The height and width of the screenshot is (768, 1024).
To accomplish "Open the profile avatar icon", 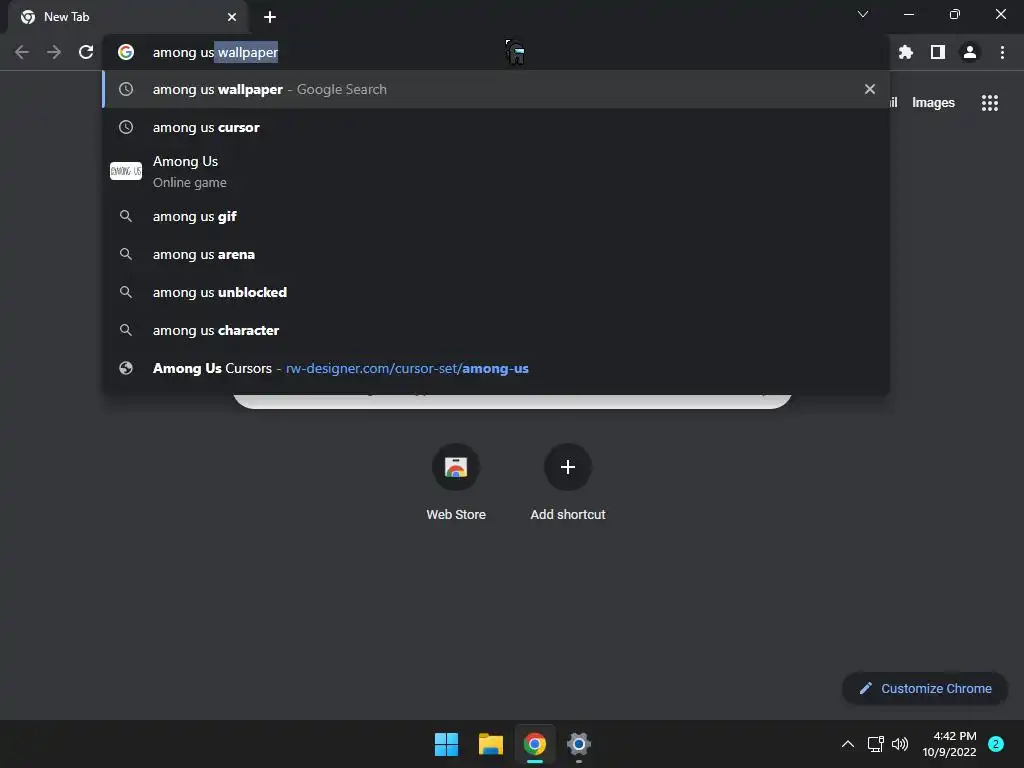I will (x=970, y=52).
